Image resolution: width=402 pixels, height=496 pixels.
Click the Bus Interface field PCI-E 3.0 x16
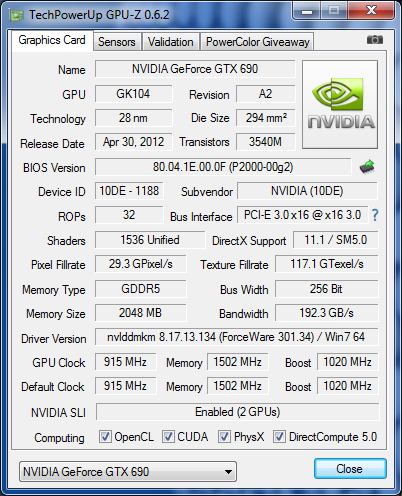click(302, 215)
